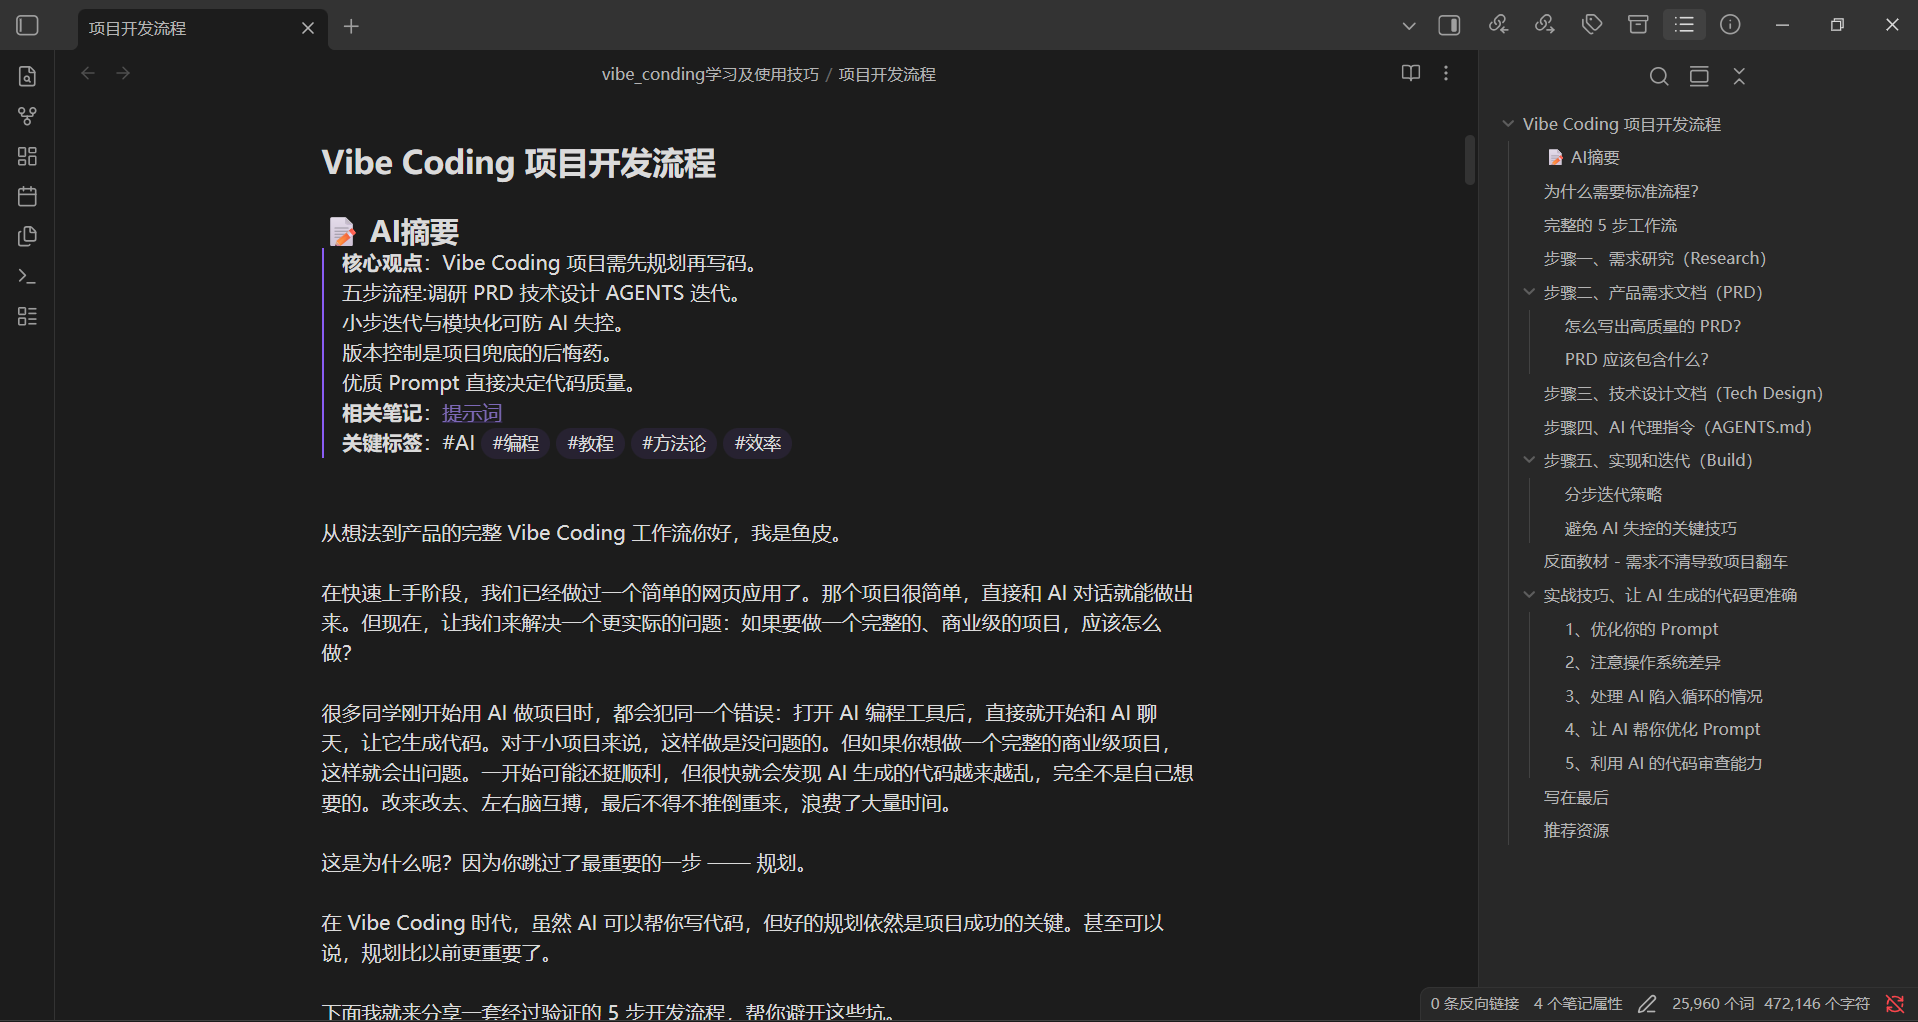Open backlinks pane icon

[1498, 25]
